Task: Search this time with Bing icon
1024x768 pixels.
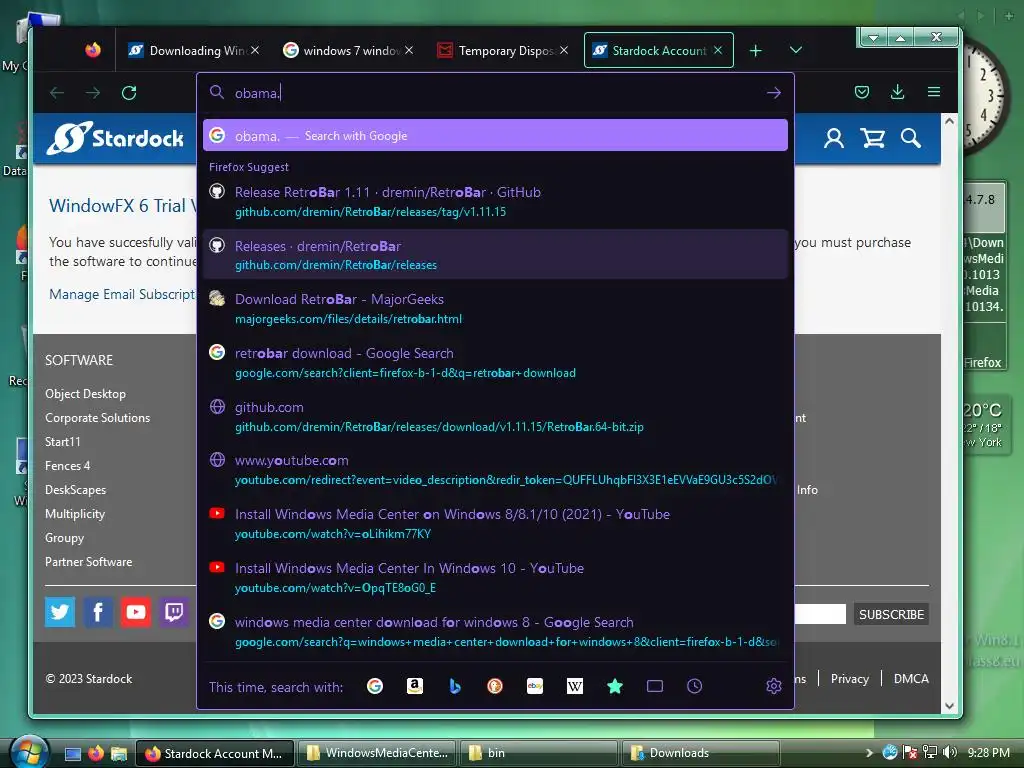Action: click(455, 686)
